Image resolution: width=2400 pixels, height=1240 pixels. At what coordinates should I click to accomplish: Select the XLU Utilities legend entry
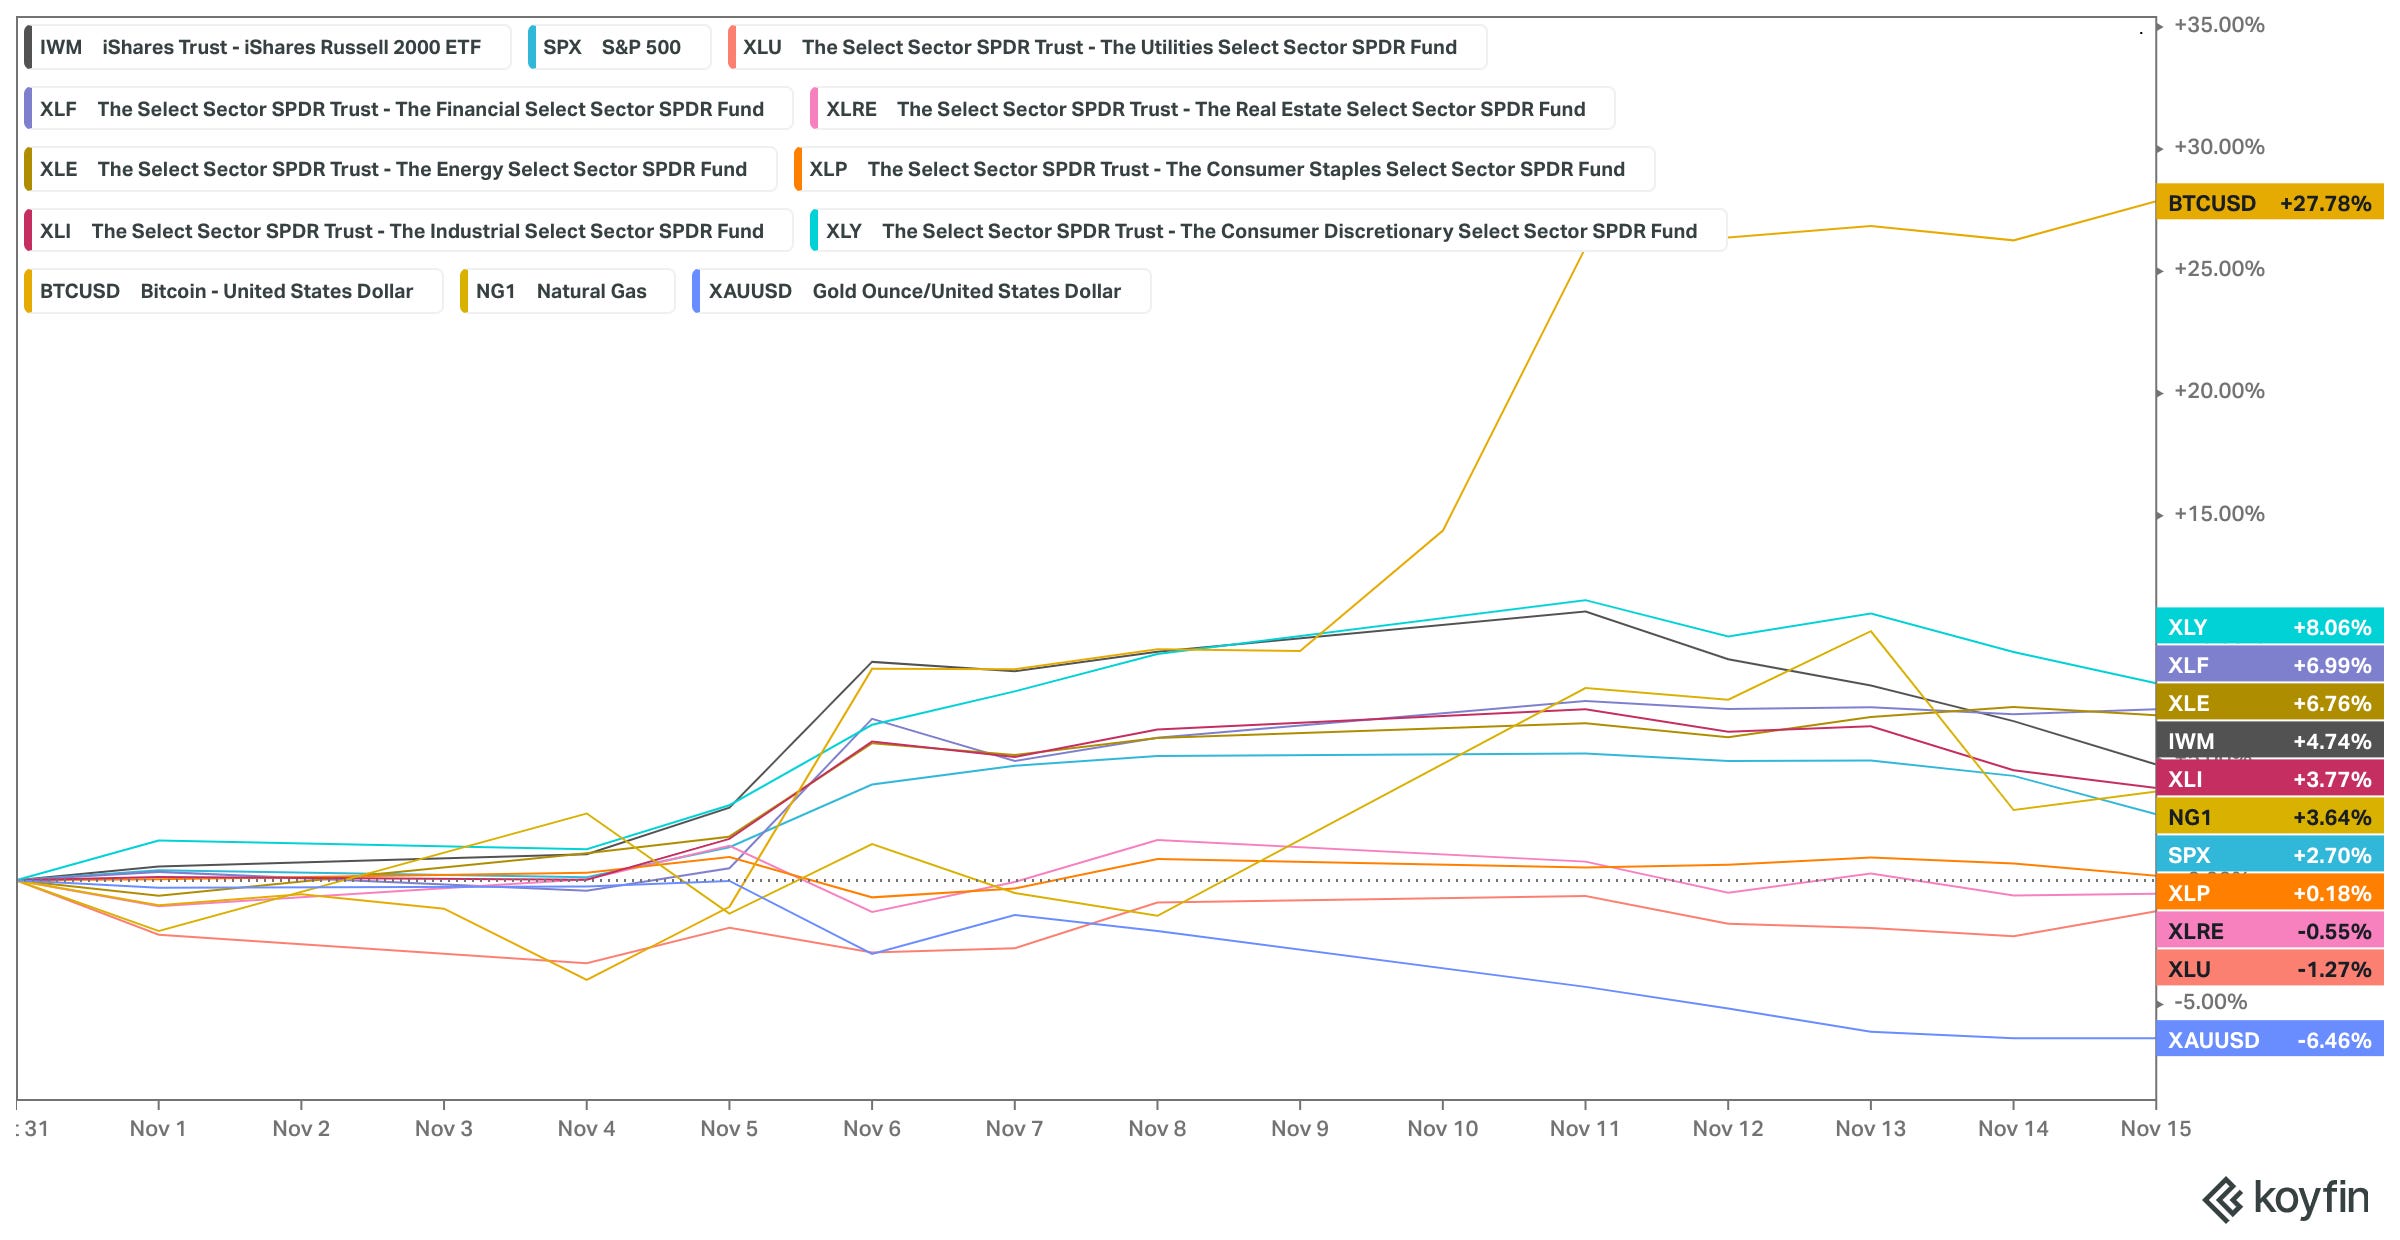(x=1106, y=47)
